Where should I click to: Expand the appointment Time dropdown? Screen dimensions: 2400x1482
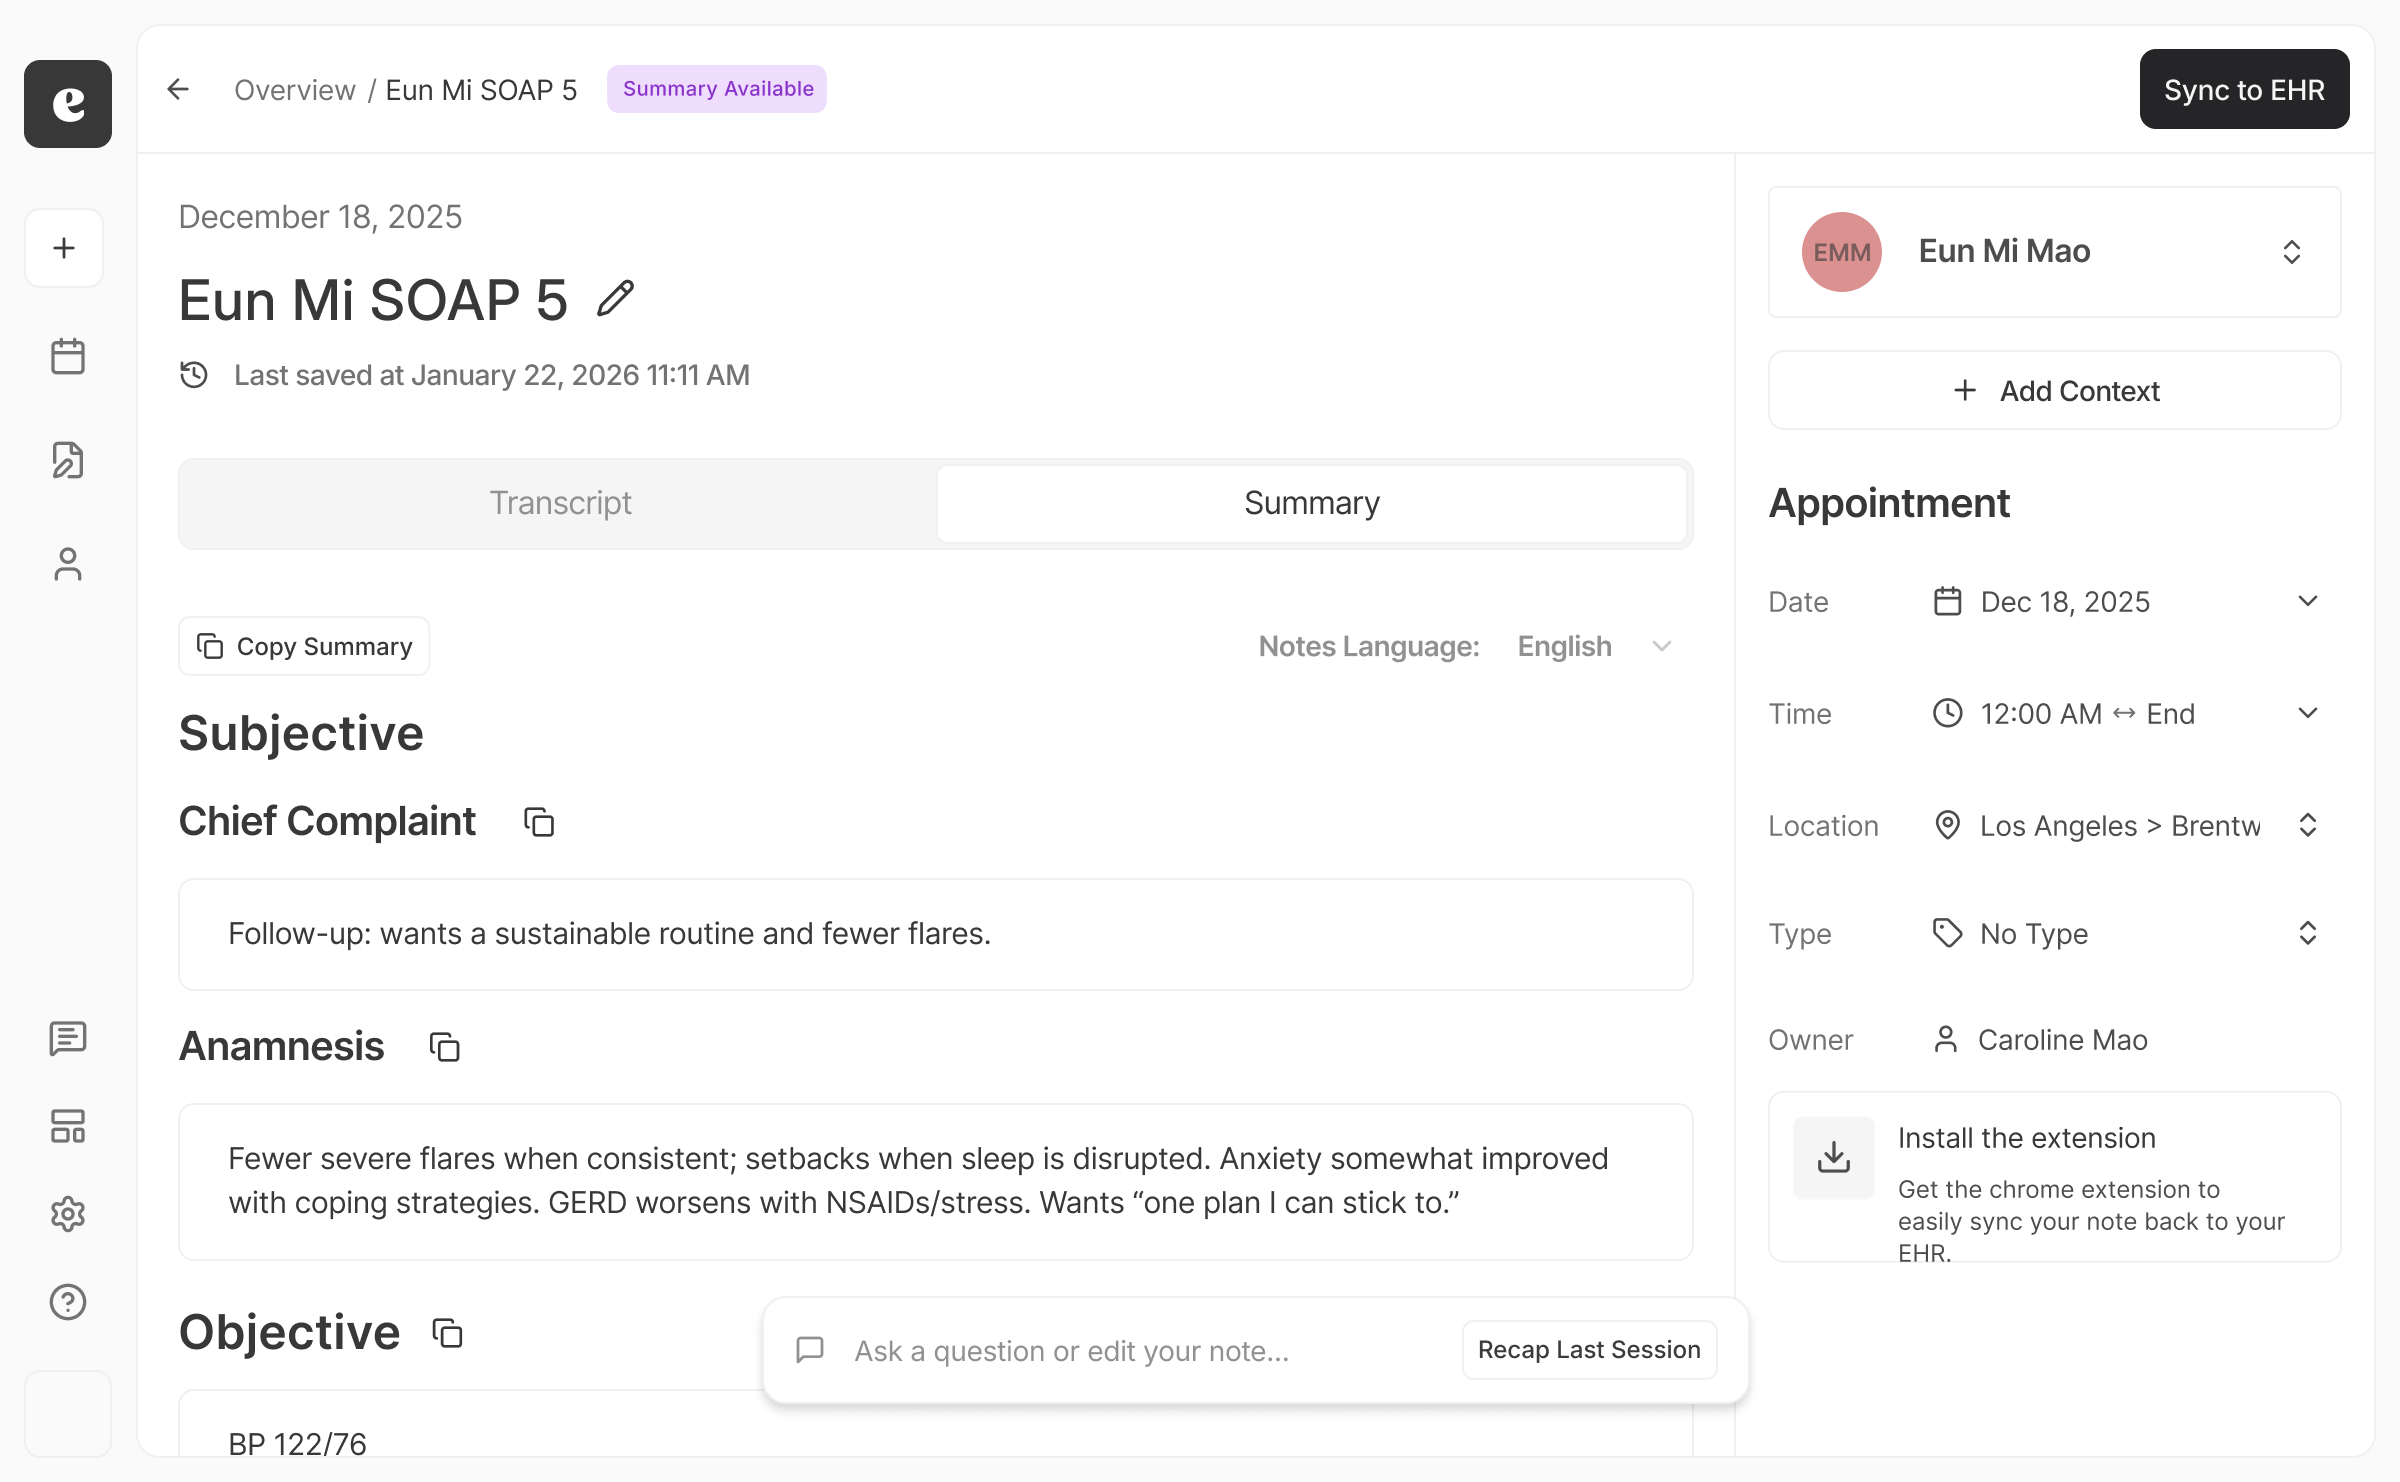pos(2125,714)
